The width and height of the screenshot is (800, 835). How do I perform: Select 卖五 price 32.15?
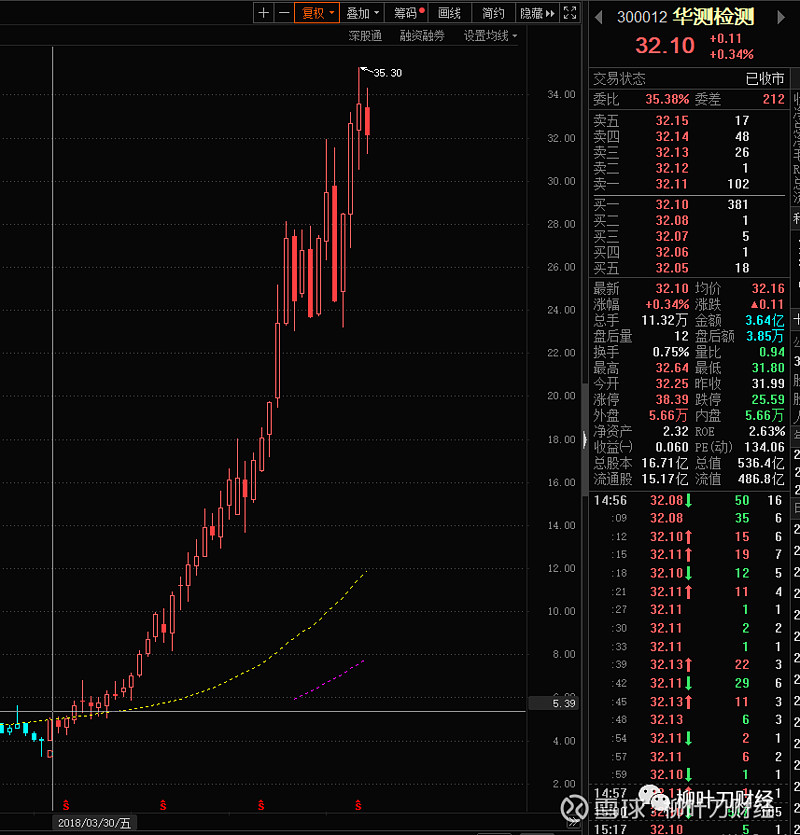[x=672, y=121]
